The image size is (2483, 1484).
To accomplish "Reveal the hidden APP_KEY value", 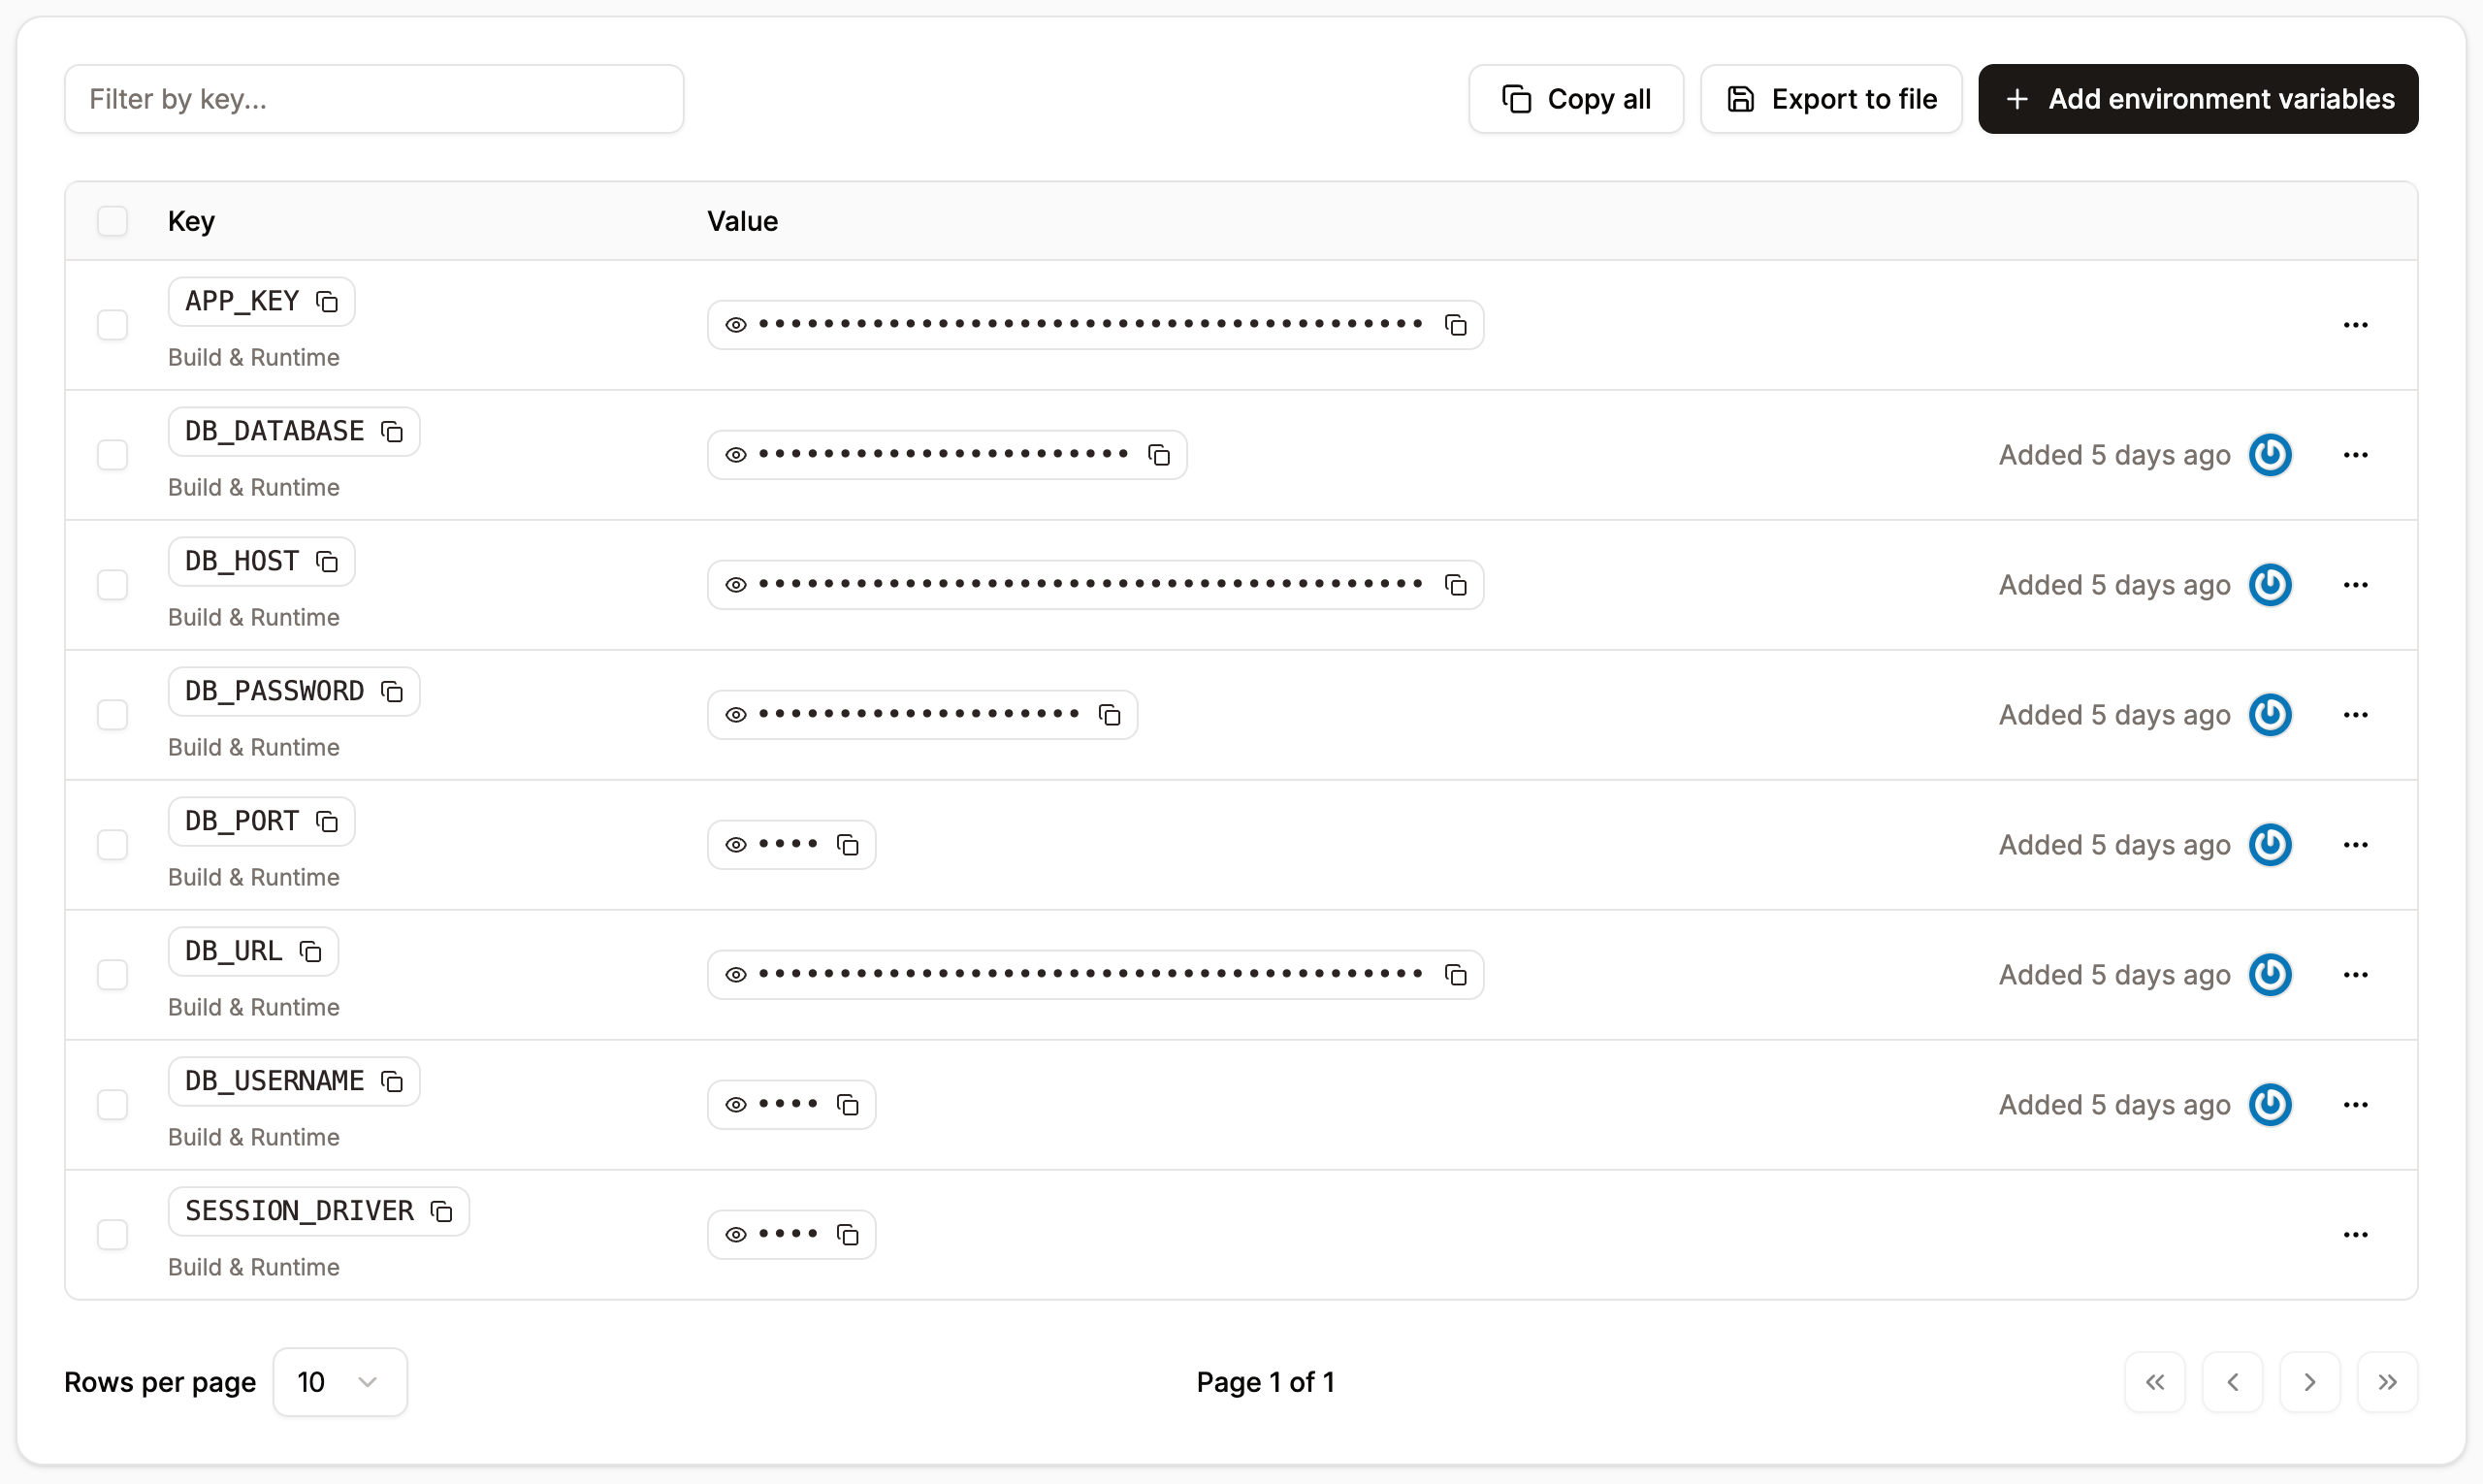I will pos(736,324).
